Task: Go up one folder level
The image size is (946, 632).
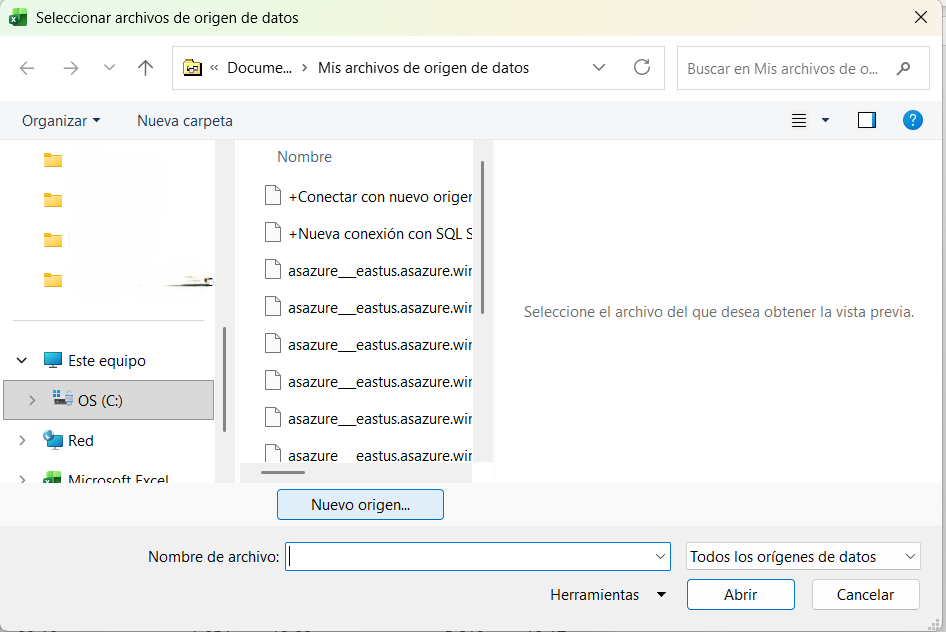Action: coord(146,68)
